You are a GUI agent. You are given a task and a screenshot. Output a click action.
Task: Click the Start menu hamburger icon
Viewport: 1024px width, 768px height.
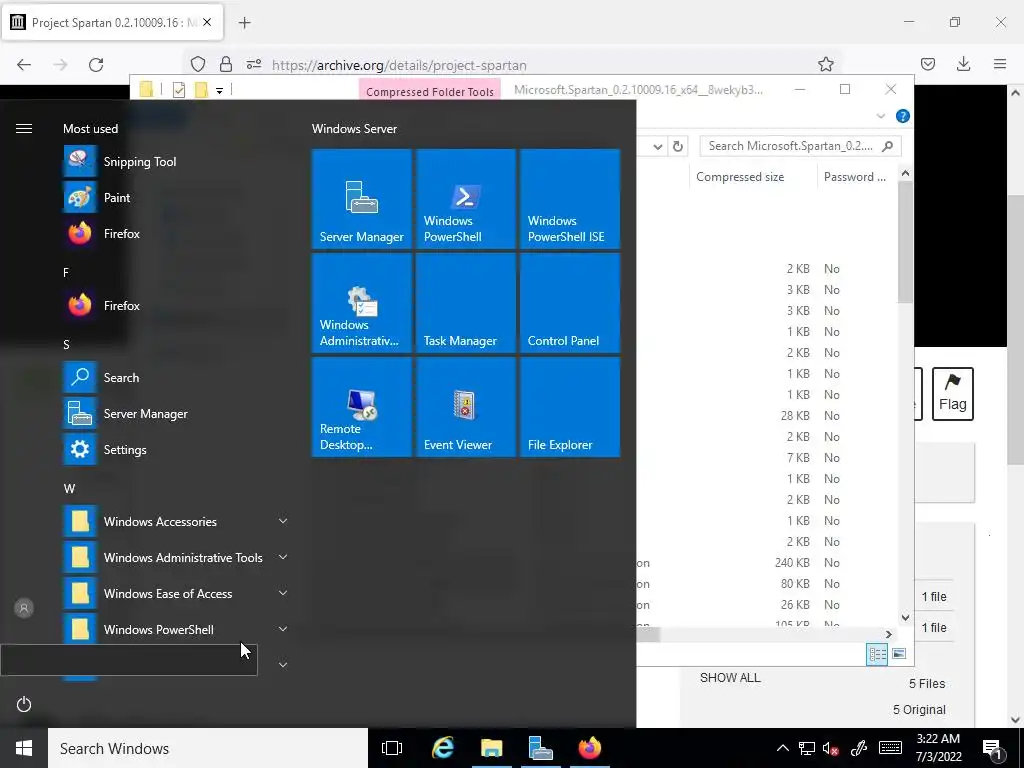point(24,129)
